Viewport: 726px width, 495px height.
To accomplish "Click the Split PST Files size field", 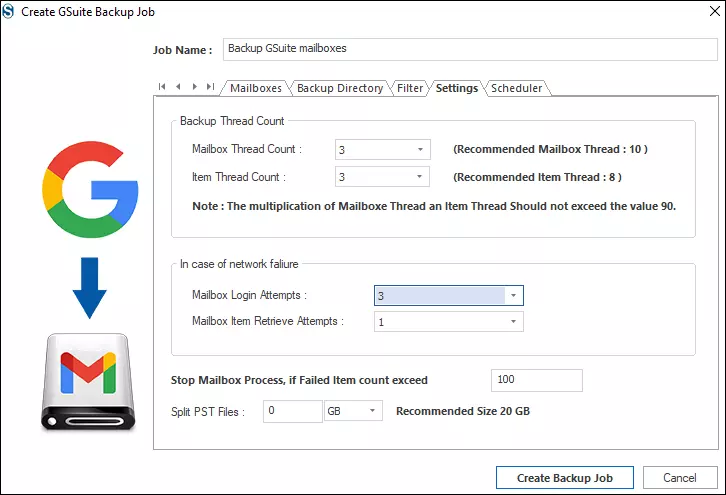I will point(293,411).
